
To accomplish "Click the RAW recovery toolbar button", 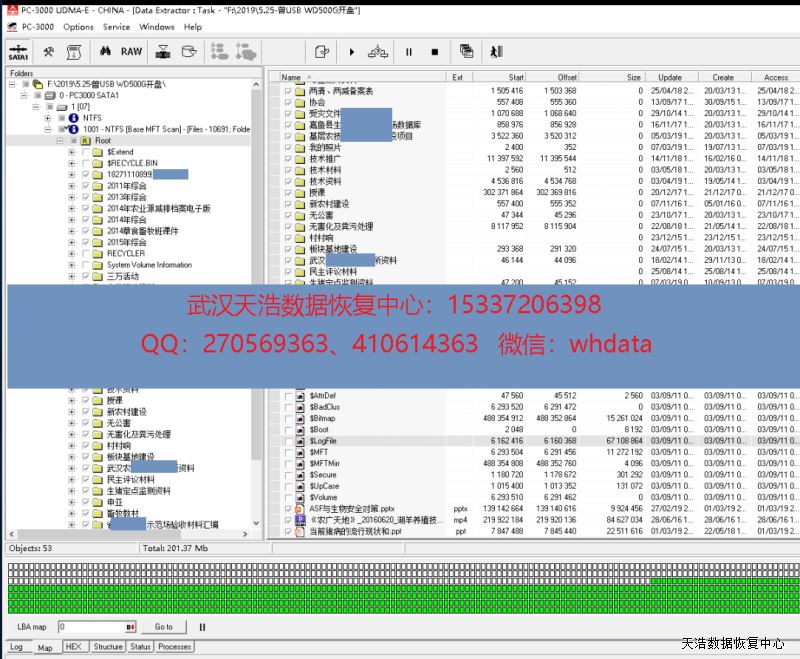I will click(x=131, y=51).
